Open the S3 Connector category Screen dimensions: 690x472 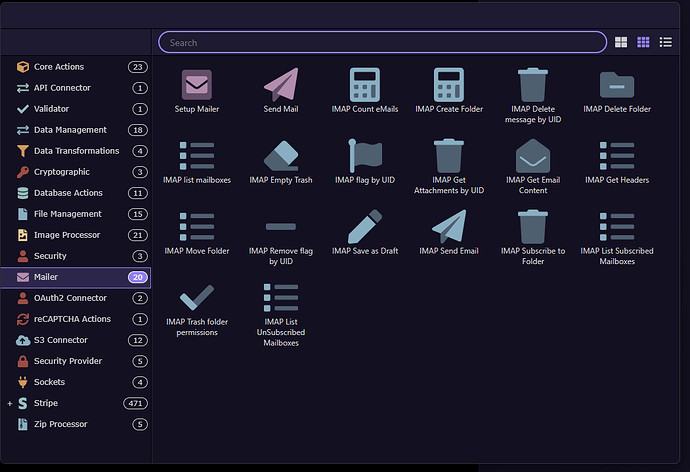click(76, 340)
